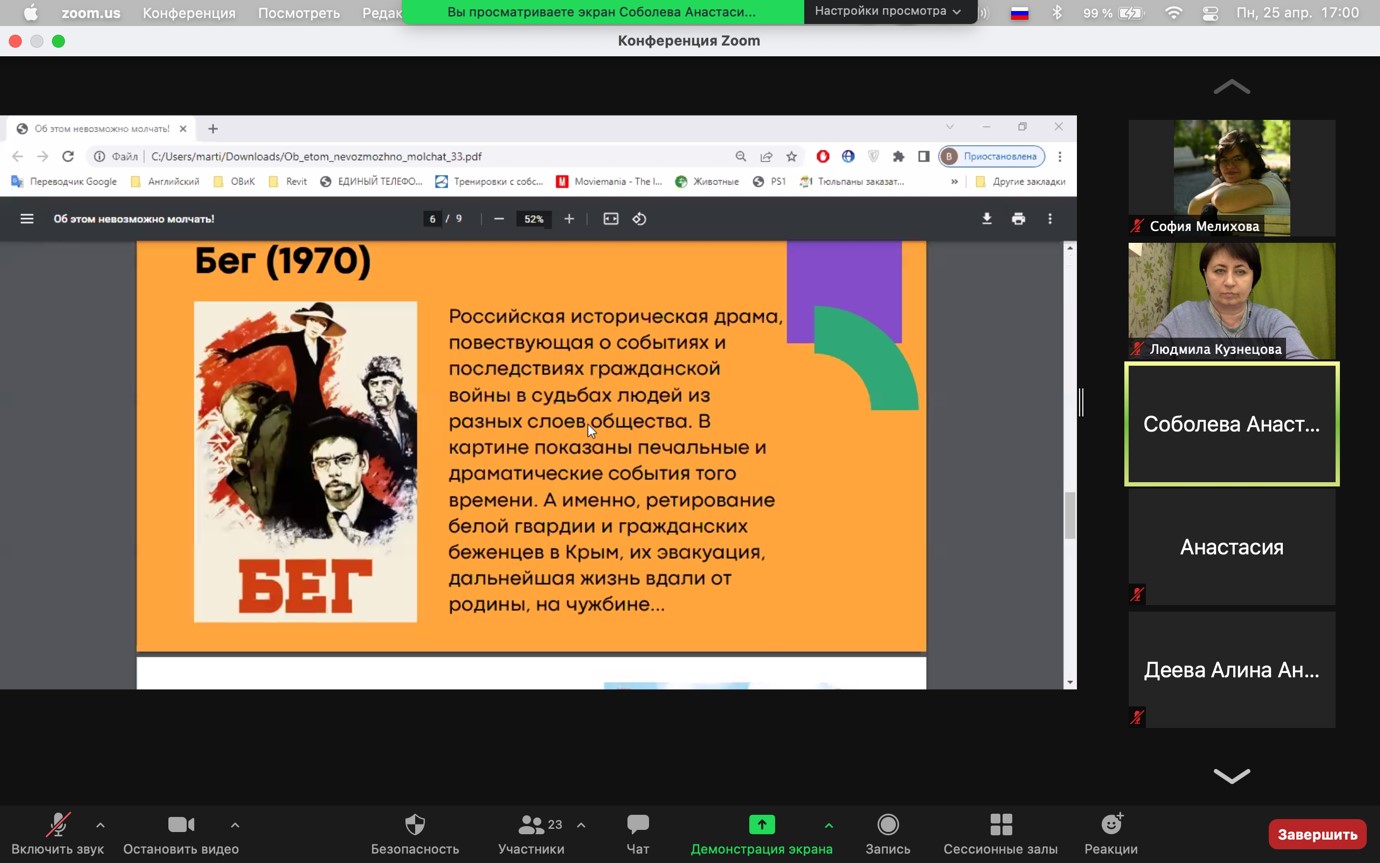Start screen sharing with Демонстрация экрана
The image size is (1380, 863).
tap(762, 834)
